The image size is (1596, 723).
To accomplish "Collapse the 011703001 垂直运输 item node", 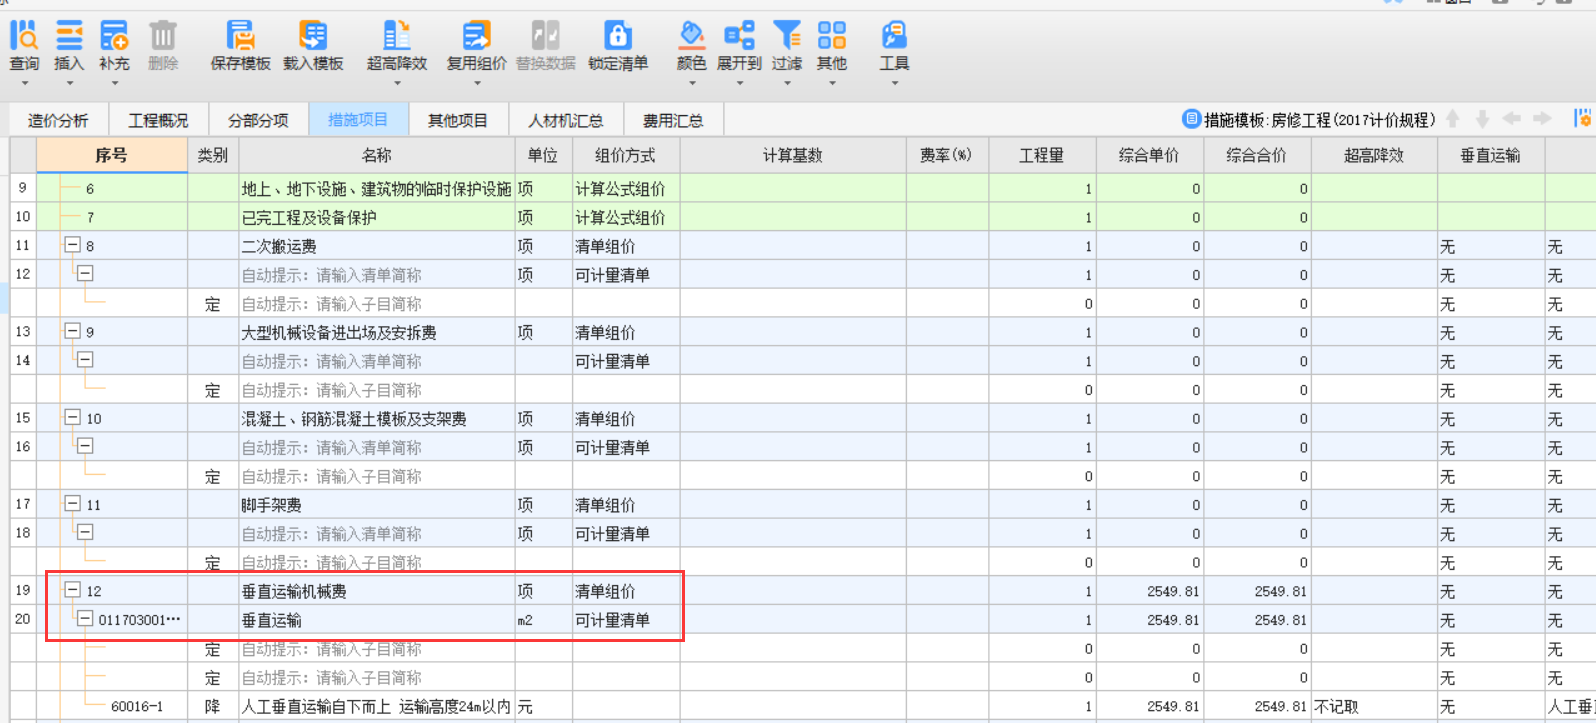I will 86,619.
